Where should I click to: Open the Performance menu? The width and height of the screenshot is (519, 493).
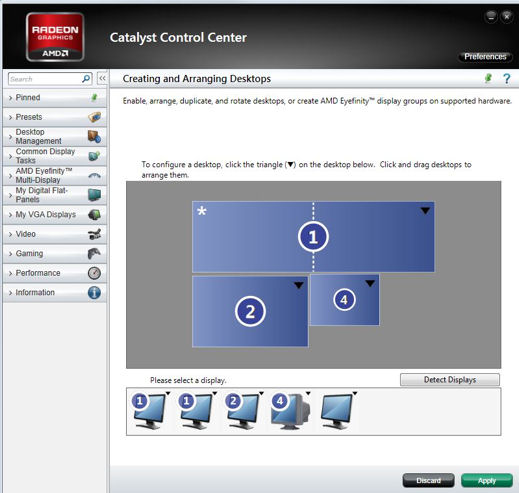[x=55, y=273]
